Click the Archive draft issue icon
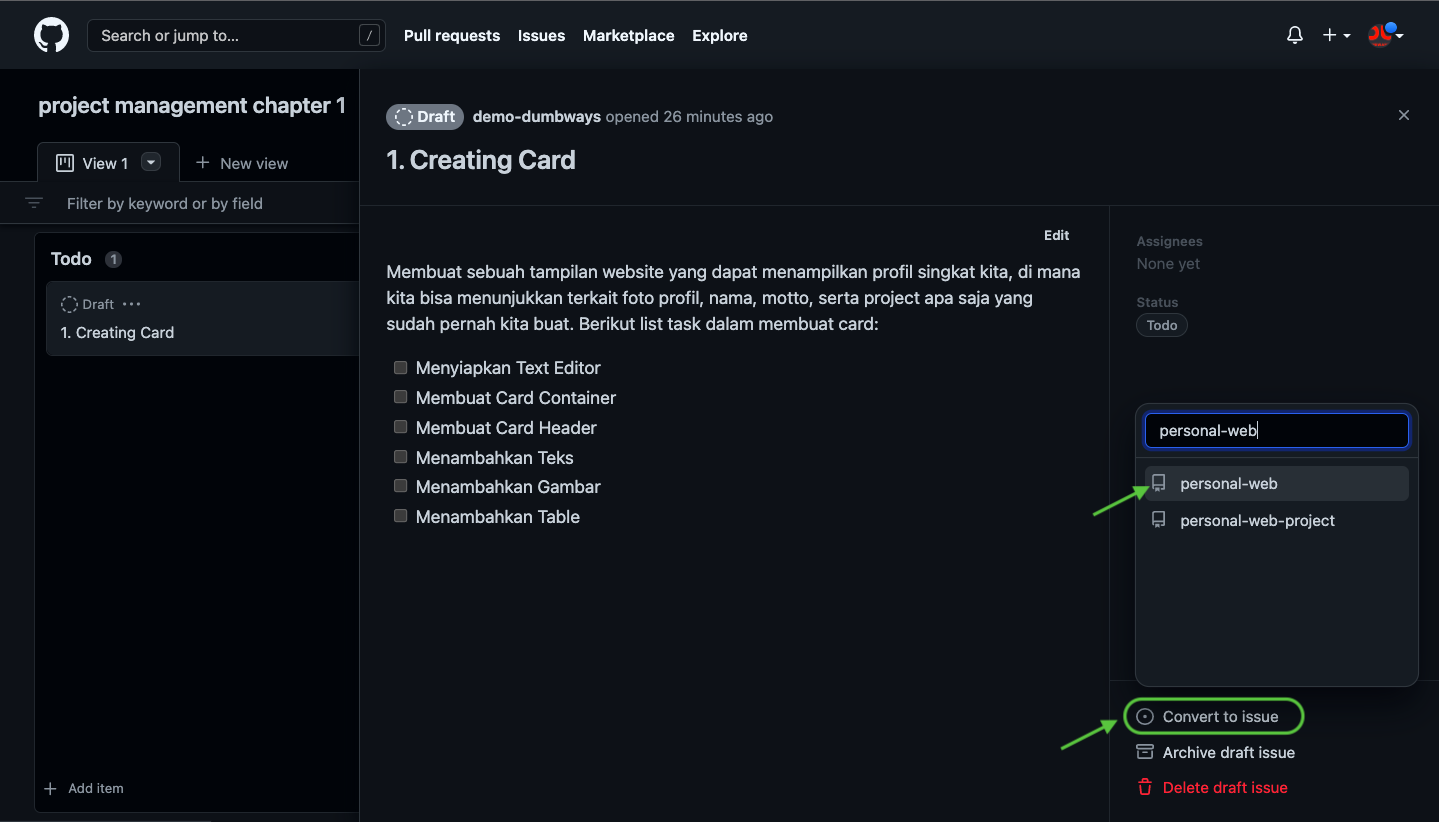The width and height of the screenshot is (1439, 822). tap(1145, 752)
